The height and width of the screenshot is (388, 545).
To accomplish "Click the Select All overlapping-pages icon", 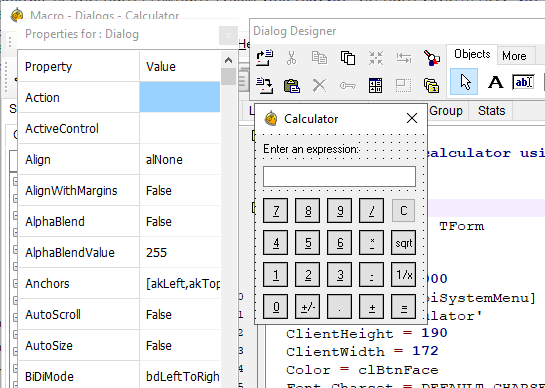I will (x=348, y=58).
